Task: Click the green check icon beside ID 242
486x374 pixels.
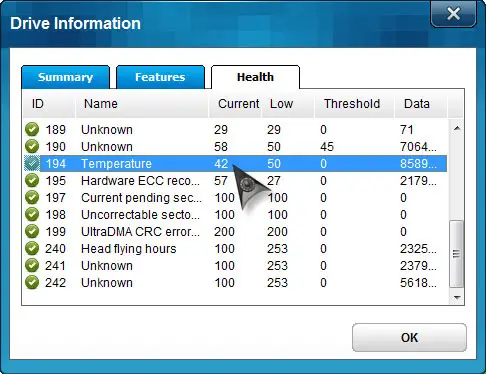Action: pyautogui.click(x=32, y=282)
